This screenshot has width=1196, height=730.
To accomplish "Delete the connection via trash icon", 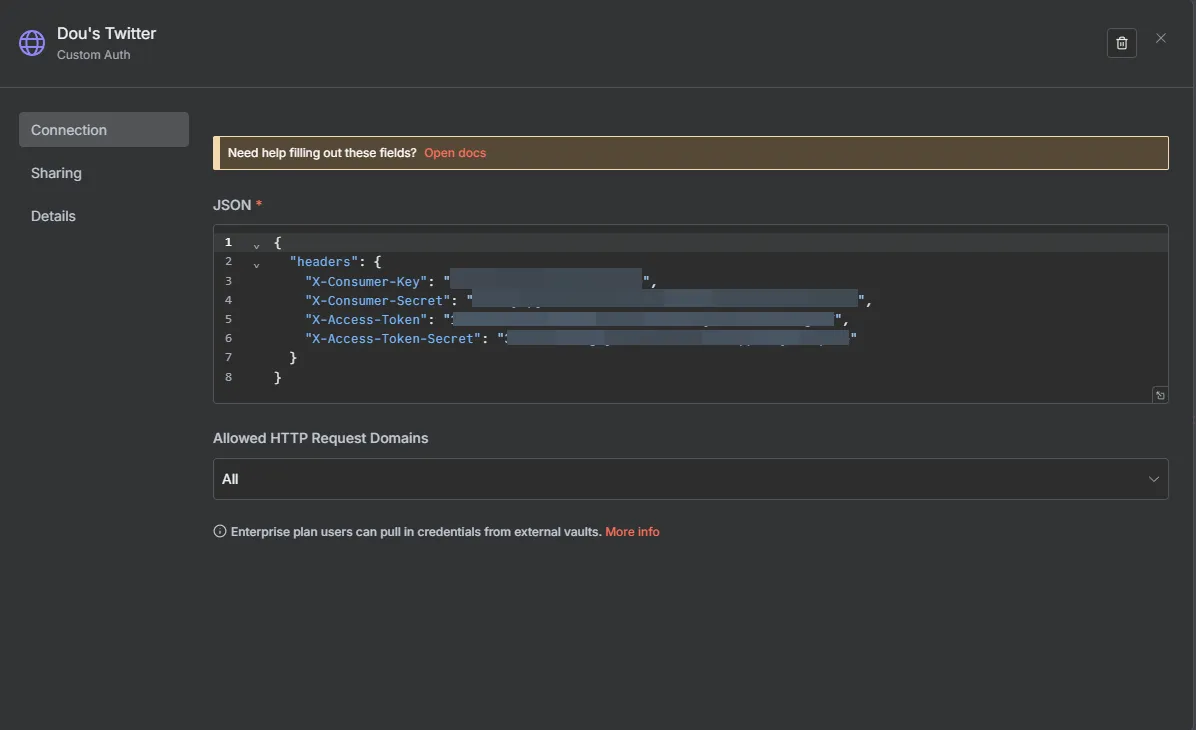I will click(x=1121, y=42).
